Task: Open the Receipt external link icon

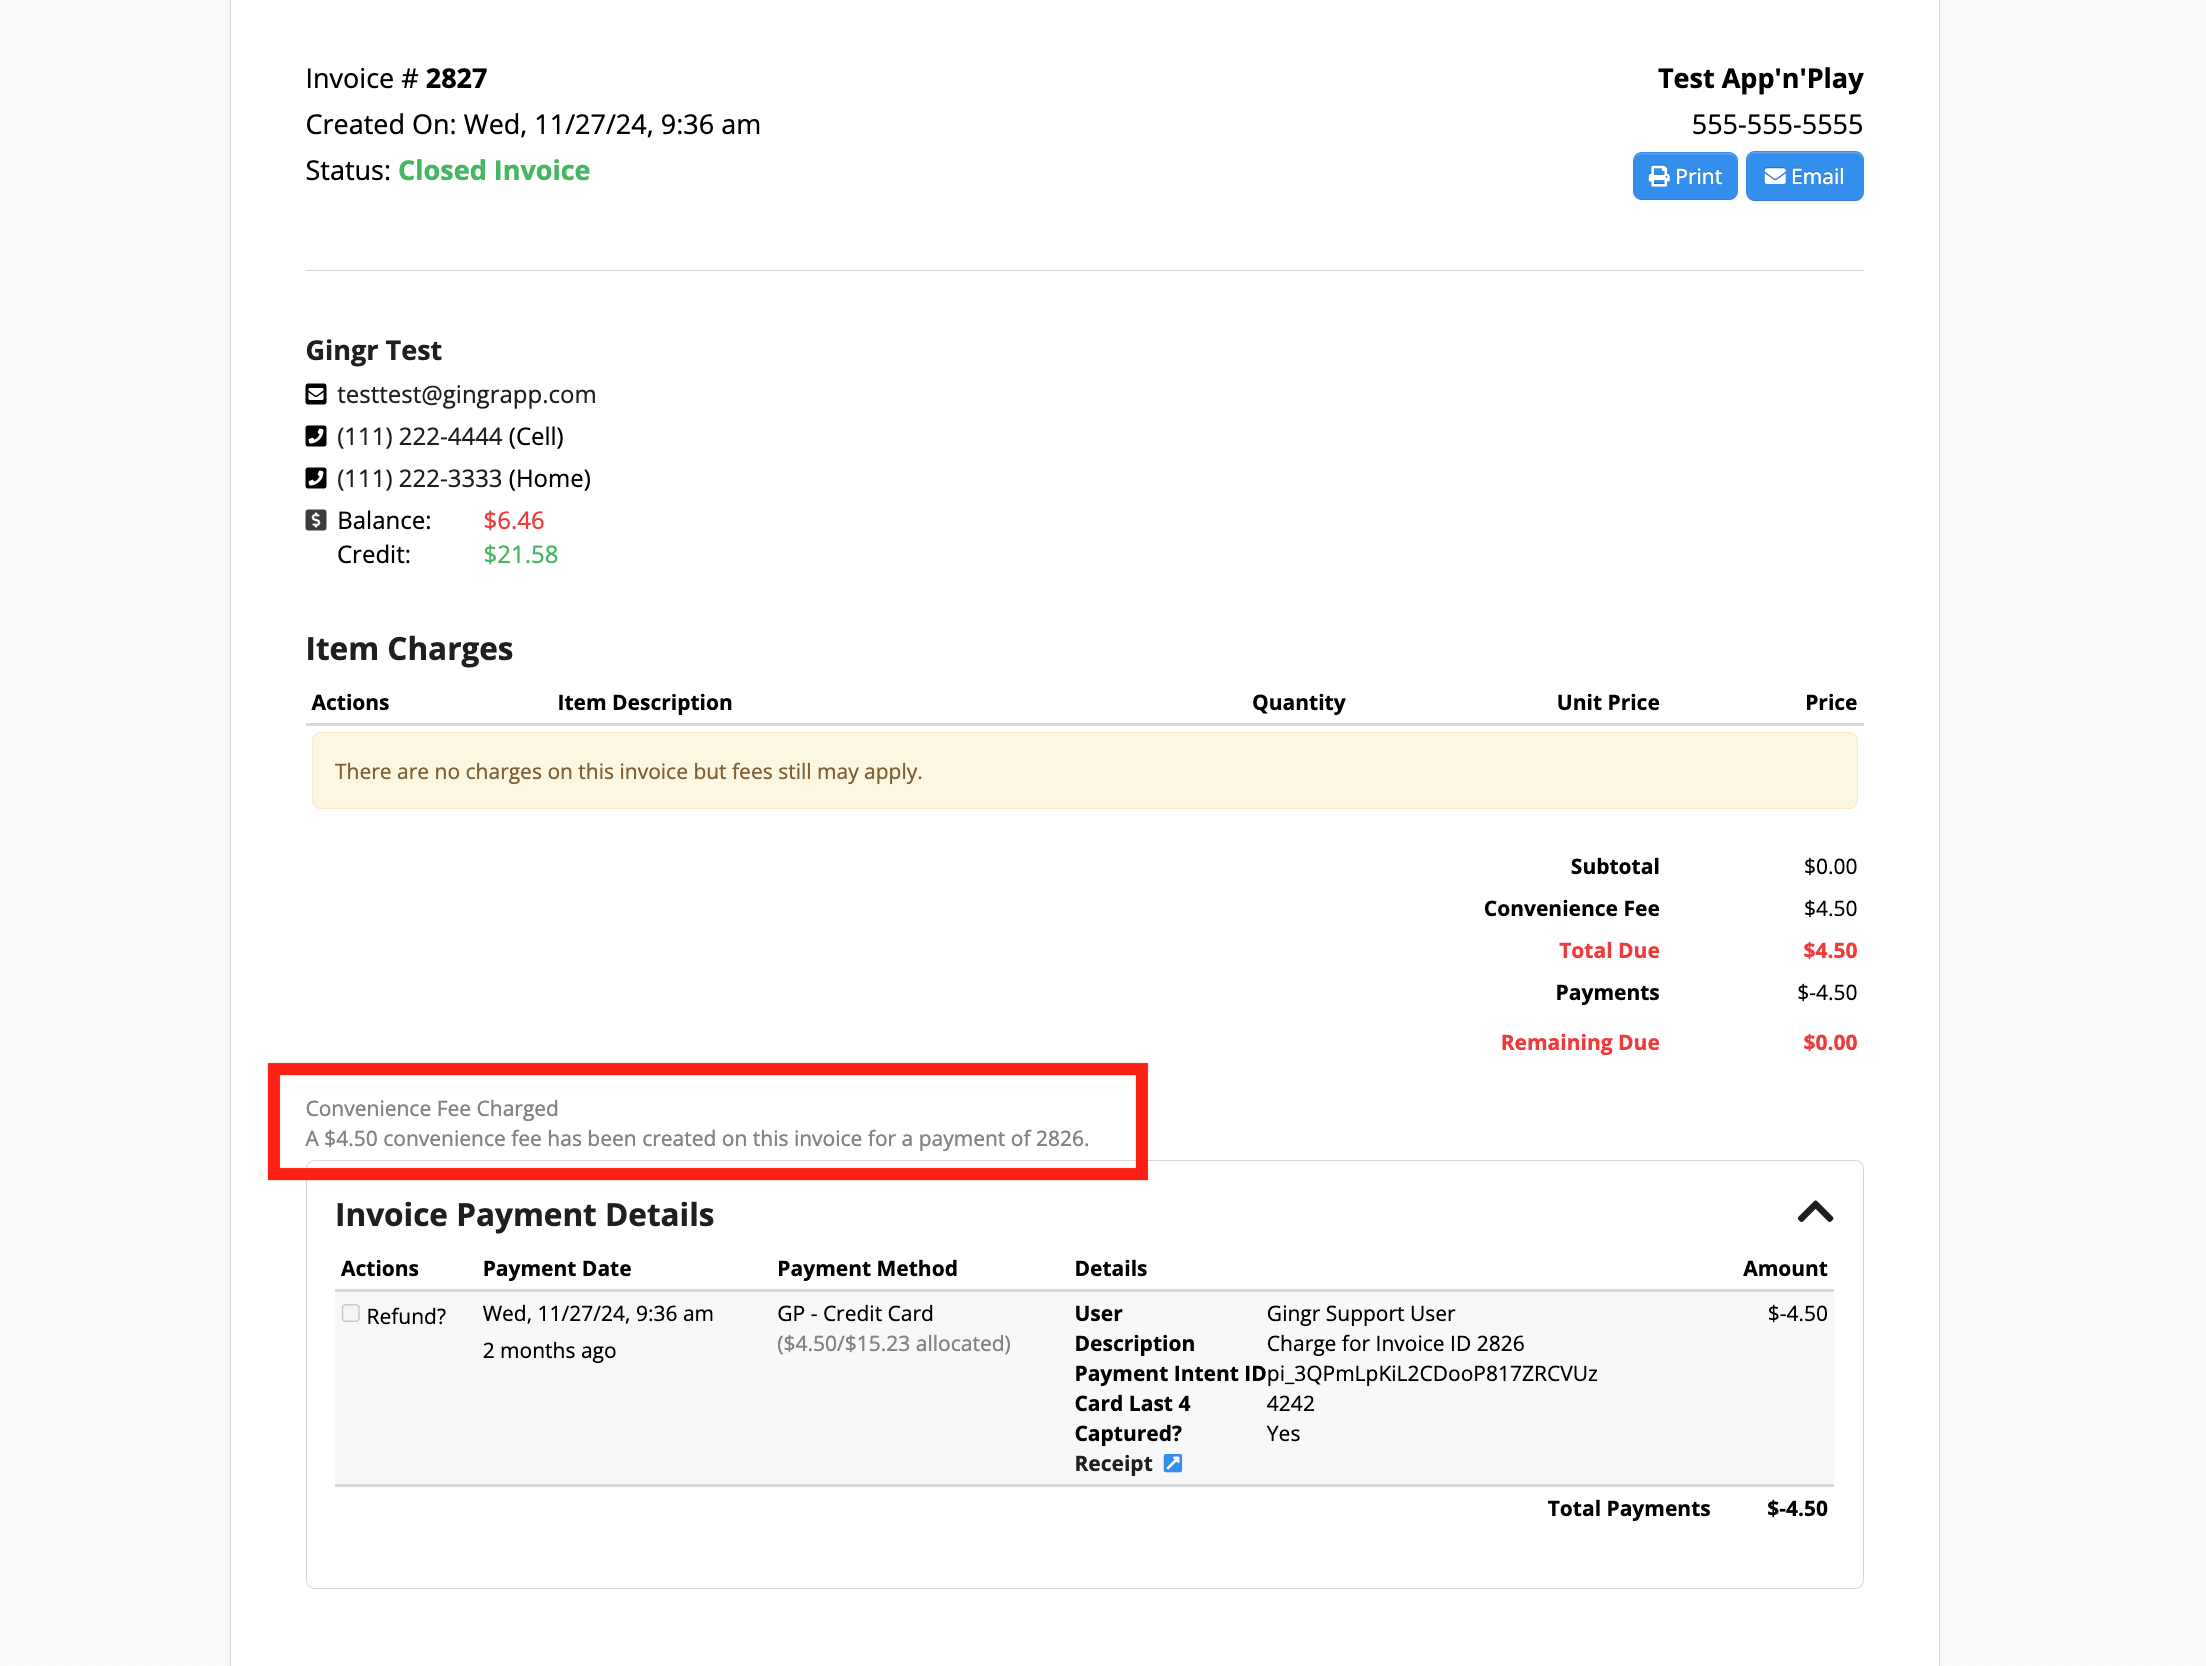Action: pos(1173,1463)
